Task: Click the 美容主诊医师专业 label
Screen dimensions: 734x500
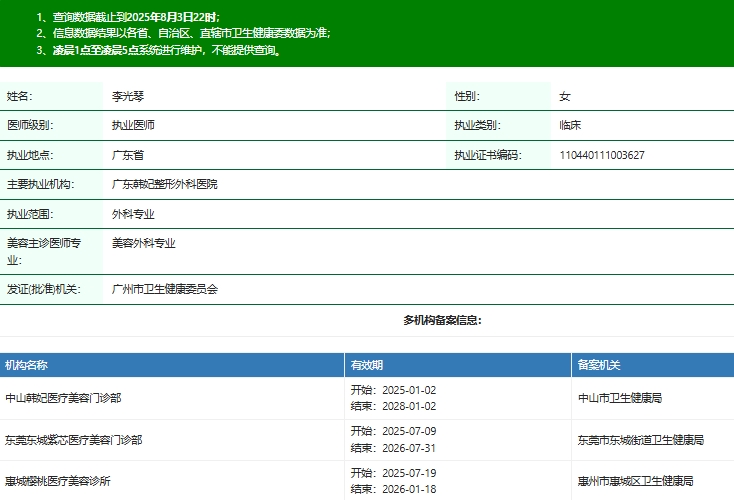Action: click(44, 252)
